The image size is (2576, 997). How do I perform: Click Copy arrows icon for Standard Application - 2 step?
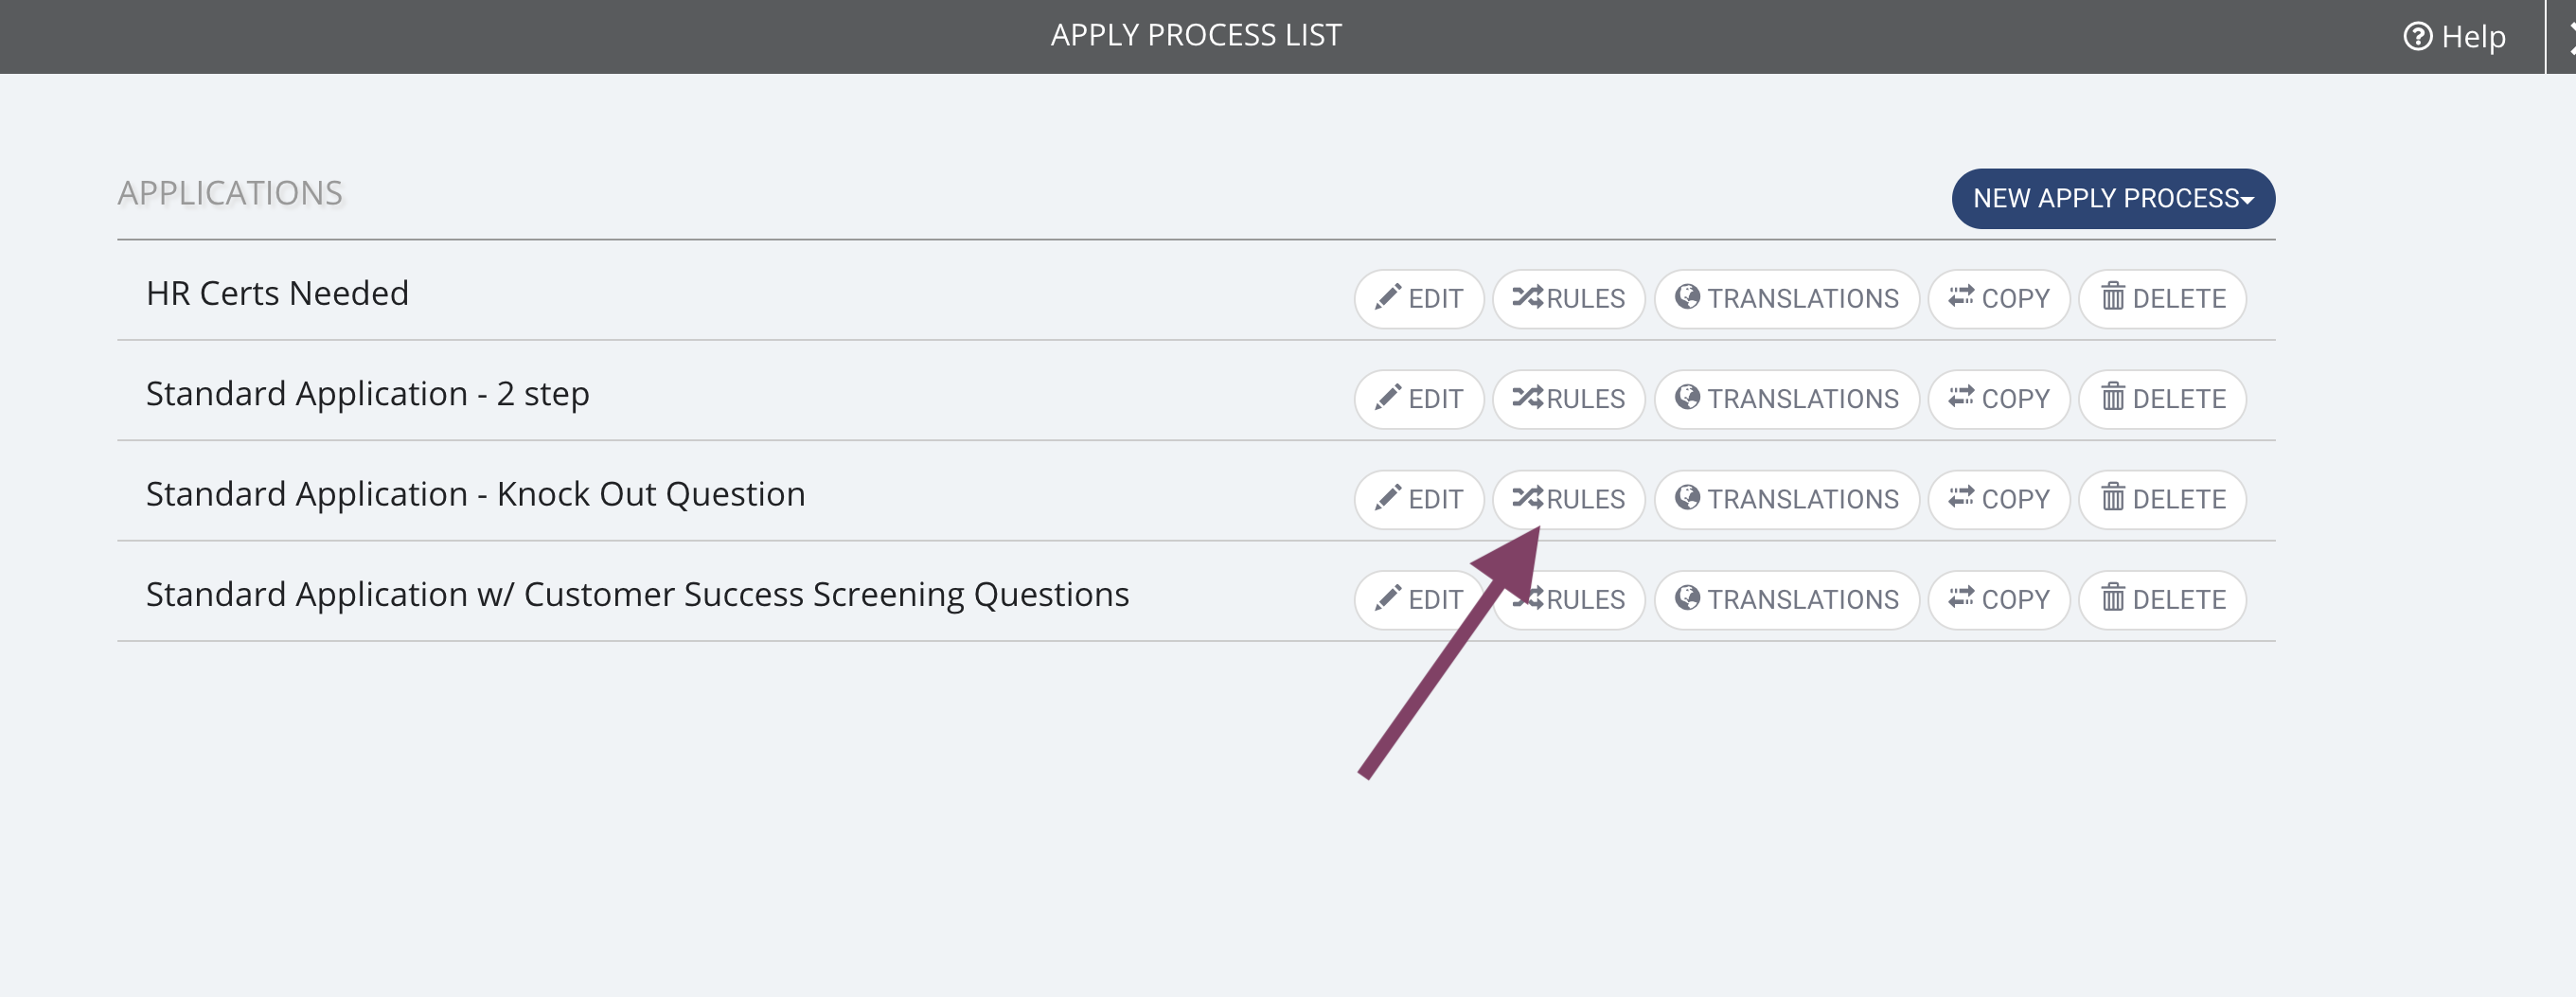tap(1960, 397)
